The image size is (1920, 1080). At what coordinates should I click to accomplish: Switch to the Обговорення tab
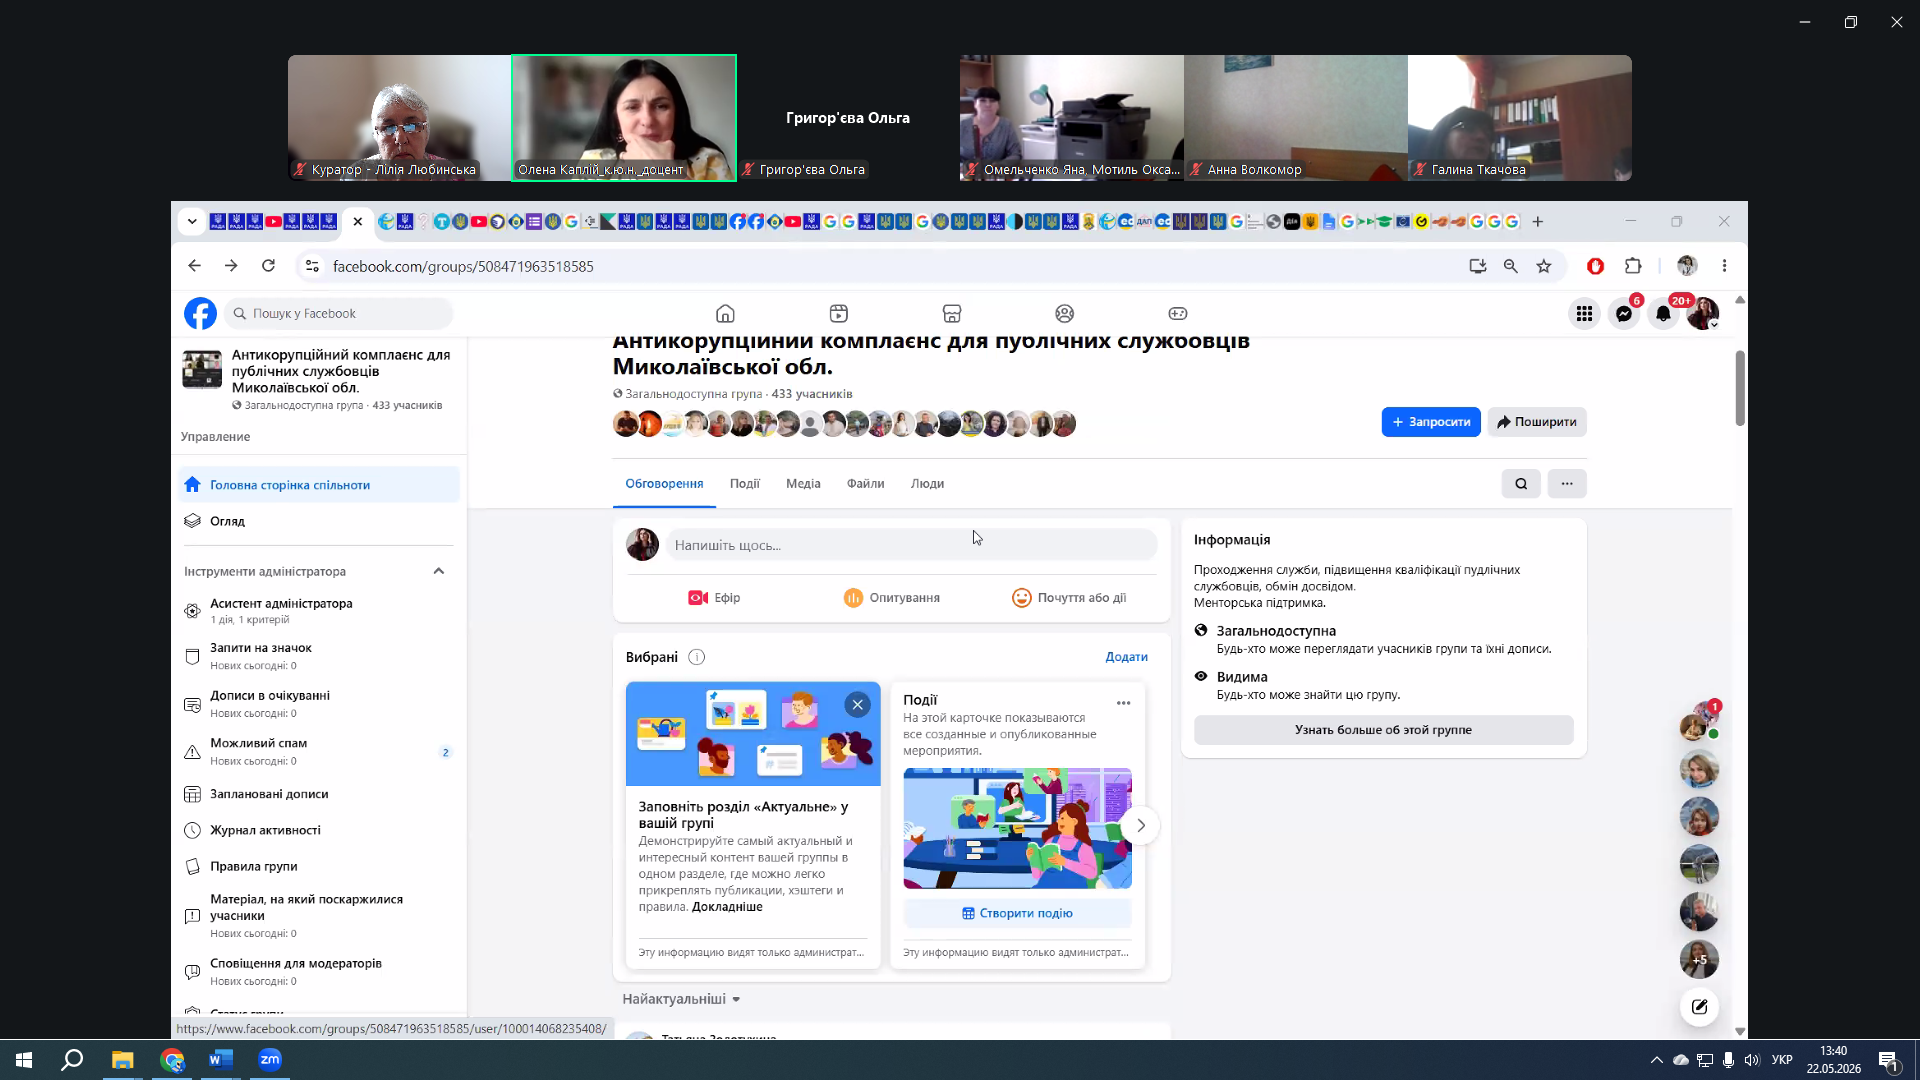(x=664, y=484)
